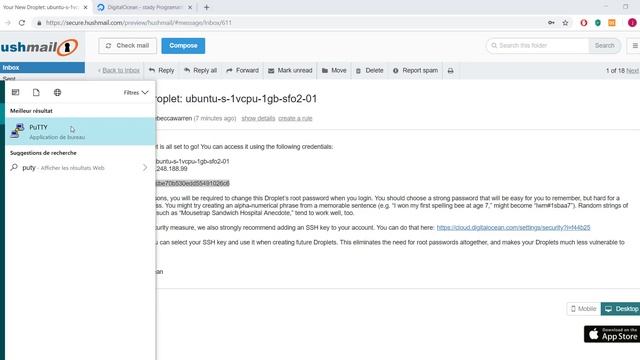
Task: Mark the message unread
Action: [x=290, y=71]
